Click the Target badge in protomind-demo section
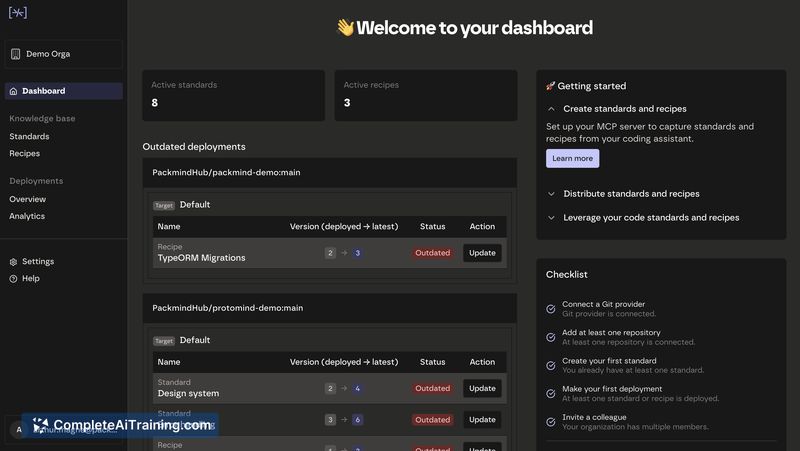 click(x=164, y=341)
